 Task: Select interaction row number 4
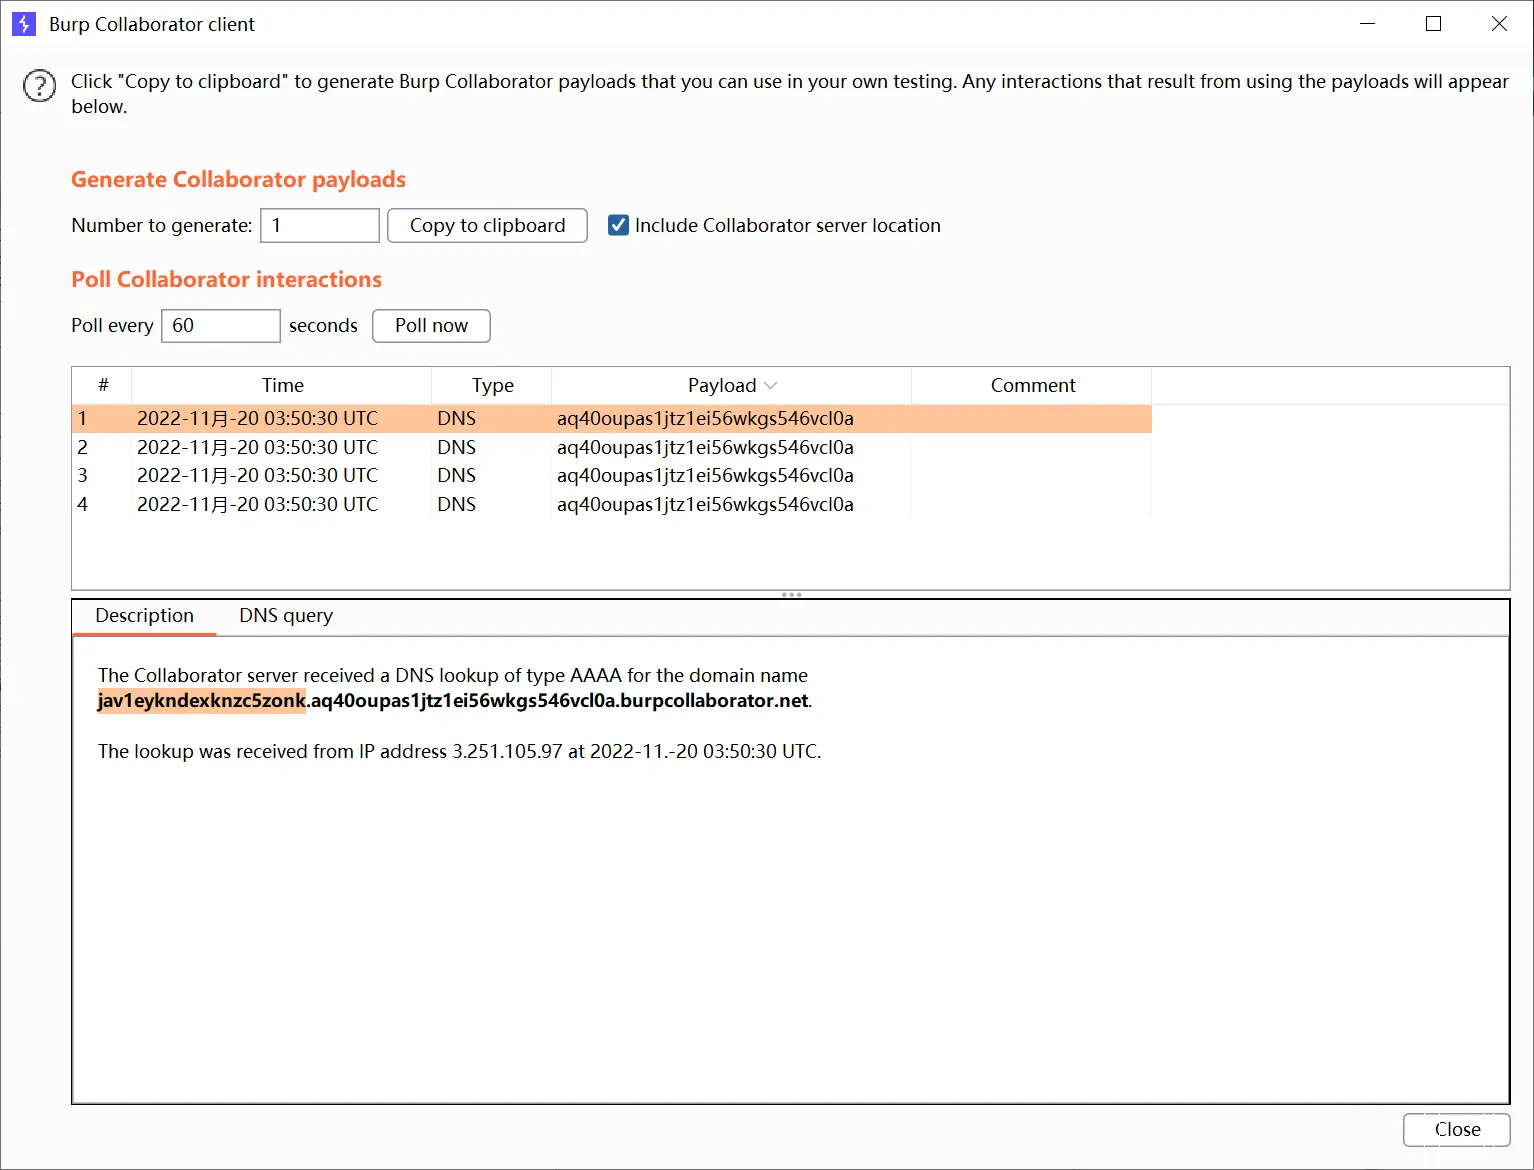(611, 505)
